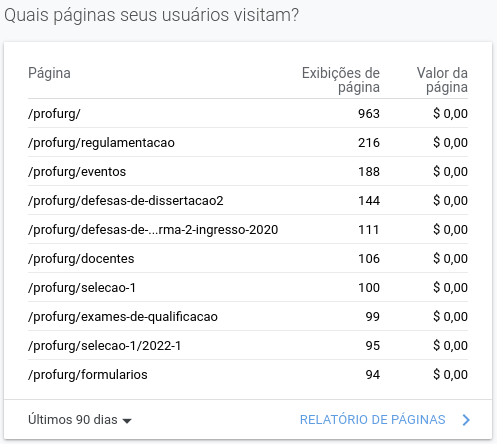Click the Exibições de página column header
This screenshot has width=497, height=444.
[x=341, y=80]
